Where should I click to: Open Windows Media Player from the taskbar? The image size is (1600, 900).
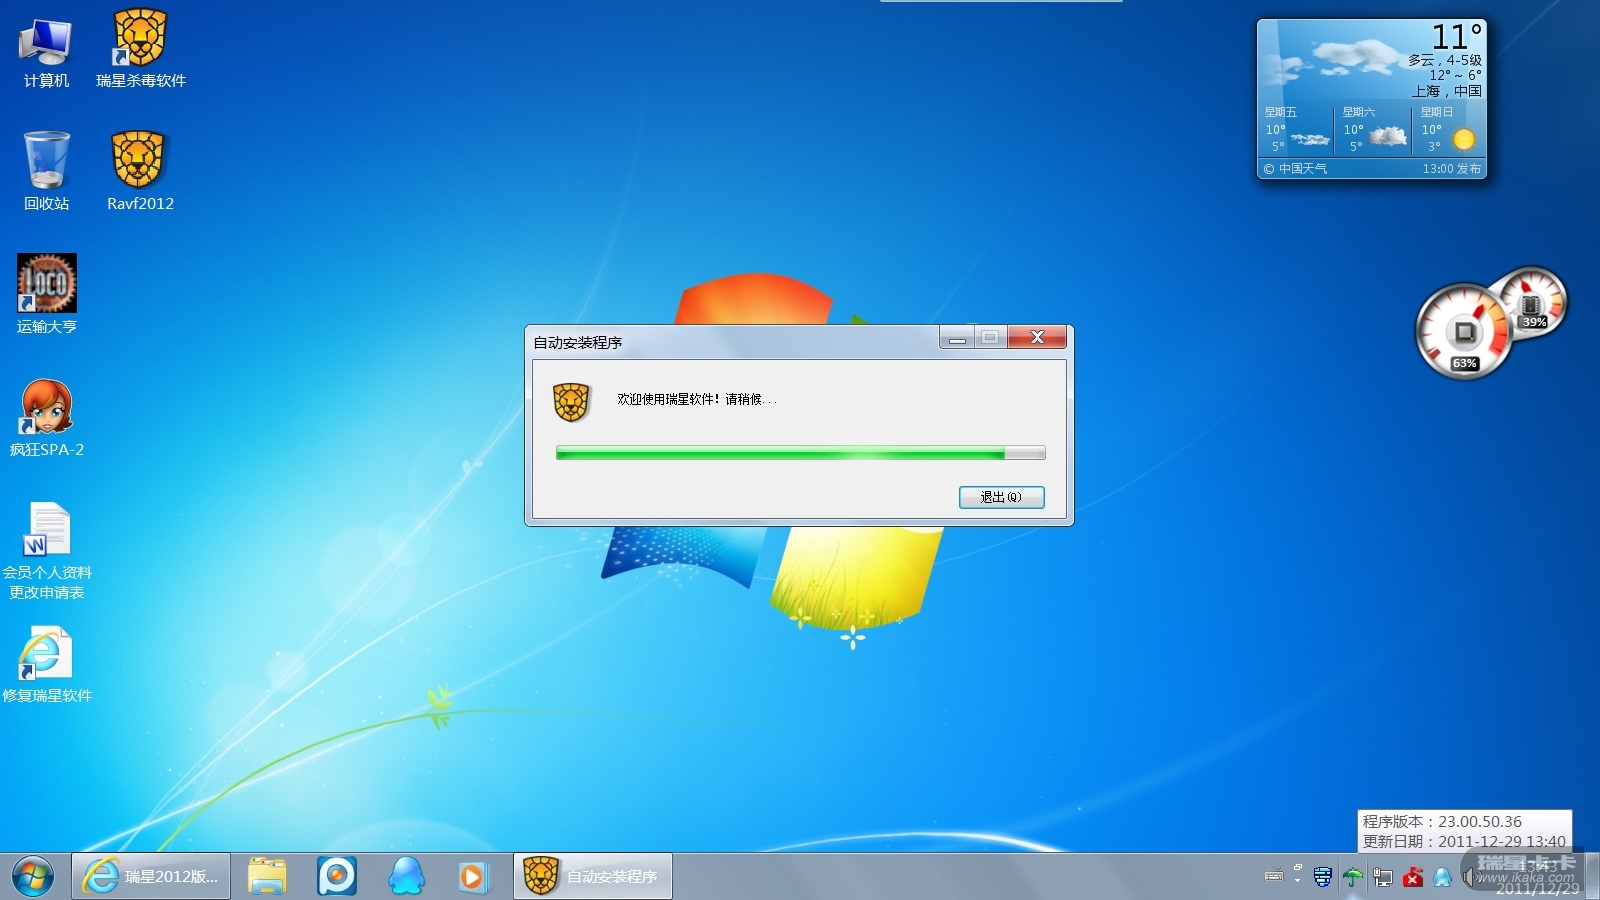tap(472, 877)
